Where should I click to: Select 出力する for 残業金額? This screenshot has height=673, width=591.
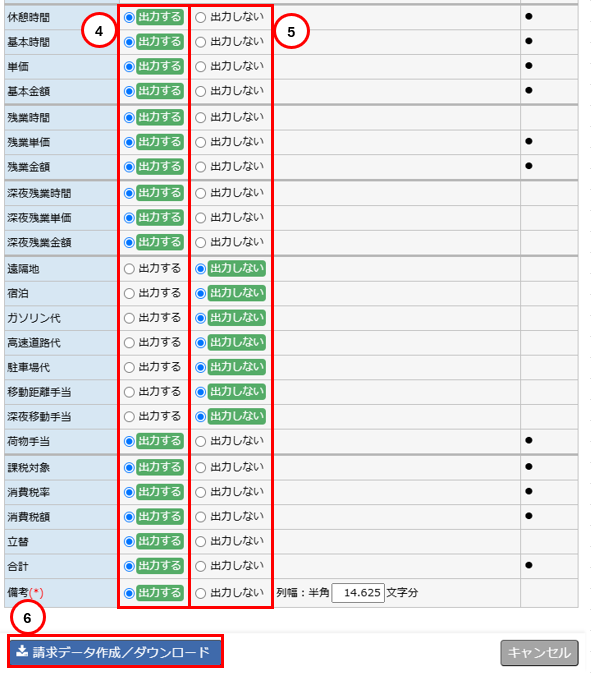click(x=129, y=167)
